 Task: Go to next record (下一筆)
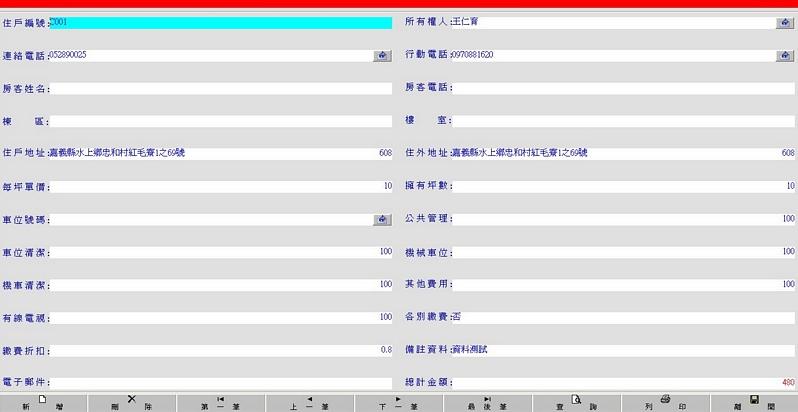coord(398,403)
